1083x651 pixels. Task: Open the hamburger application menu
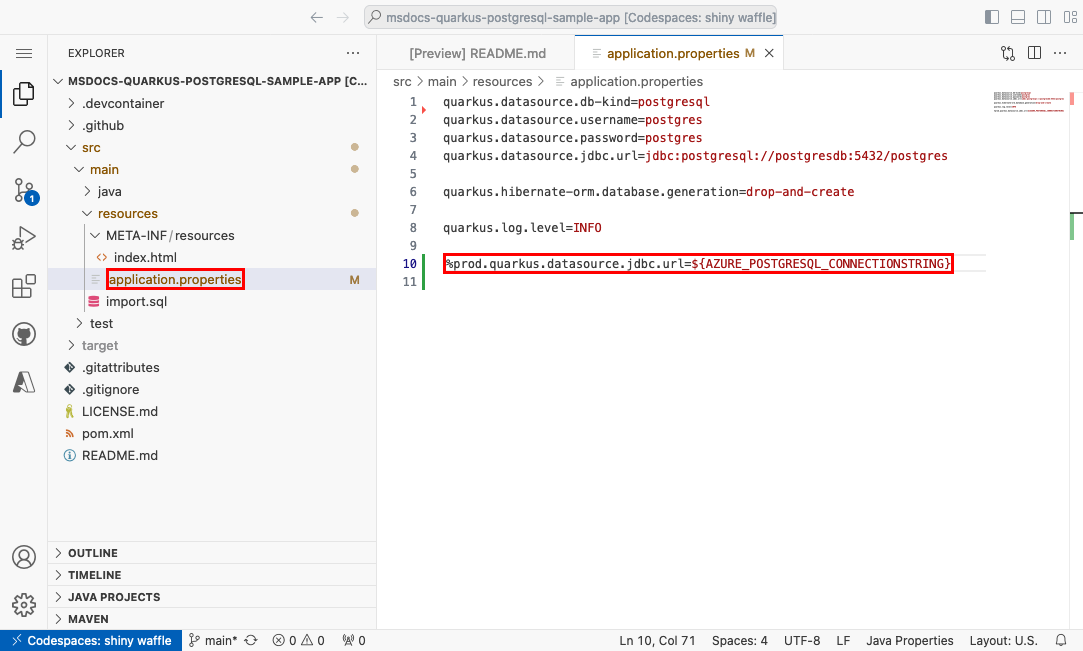tap(24, 53)
